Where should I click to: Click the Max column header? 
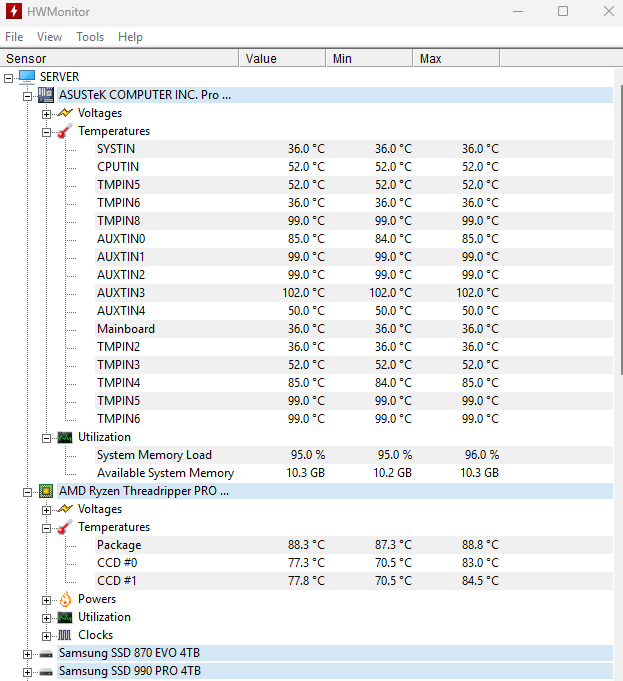456,59
